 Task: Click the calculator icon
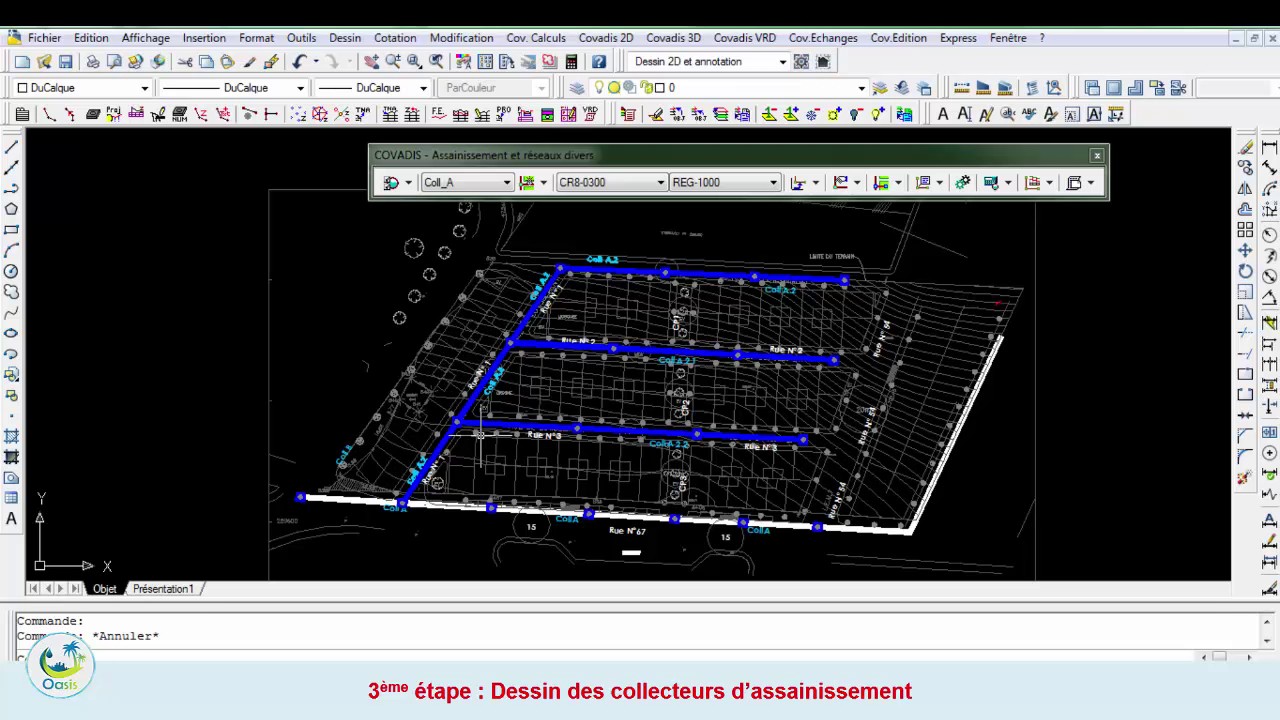pyautogui.click(x=571, y=62)
